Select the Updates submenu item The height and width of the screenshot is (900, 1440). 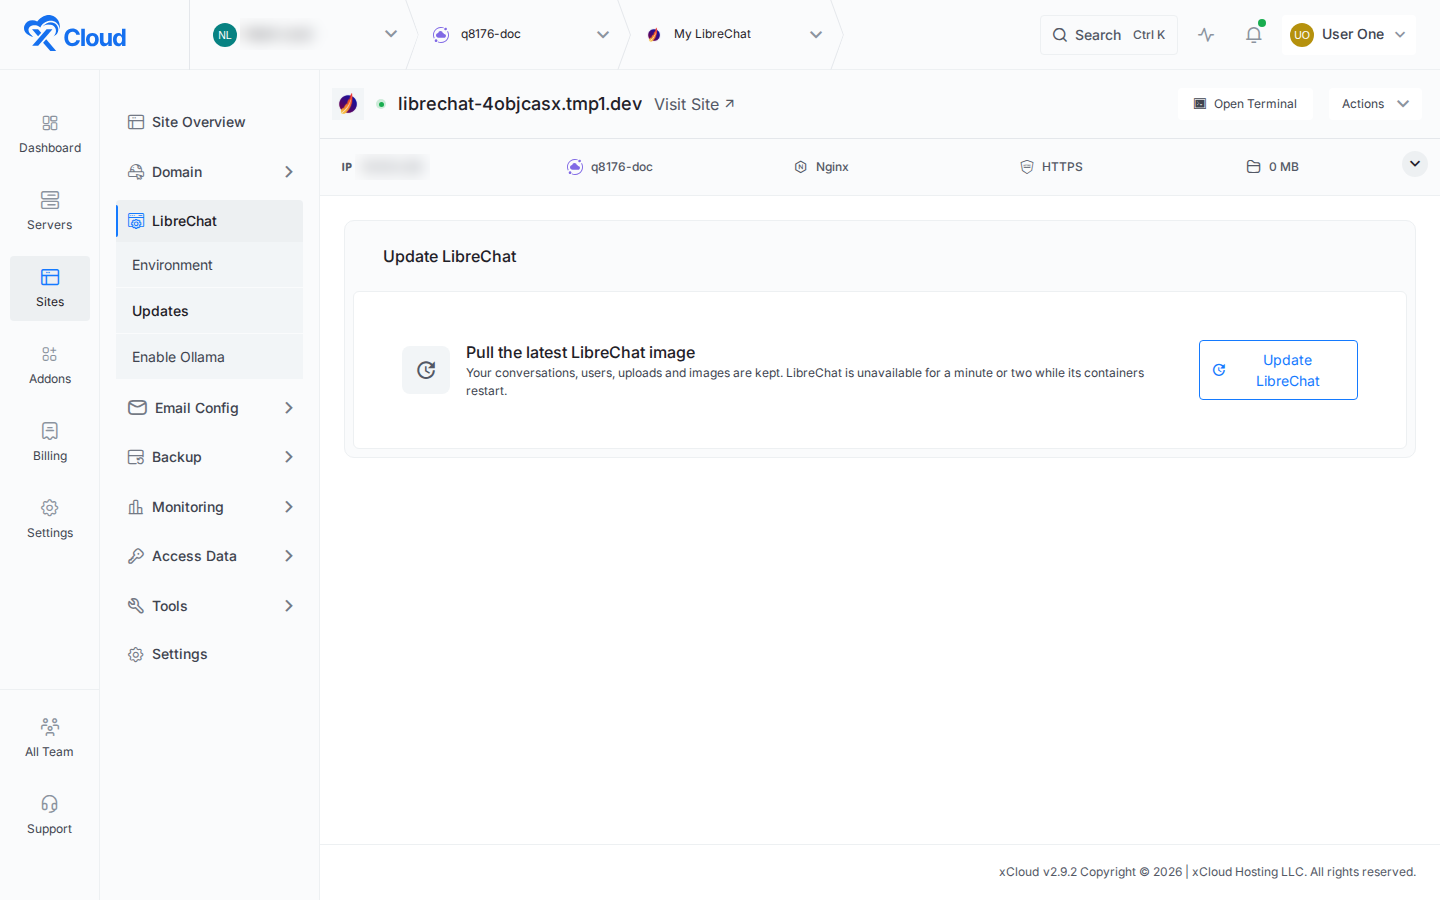click(x=209, y=311)
